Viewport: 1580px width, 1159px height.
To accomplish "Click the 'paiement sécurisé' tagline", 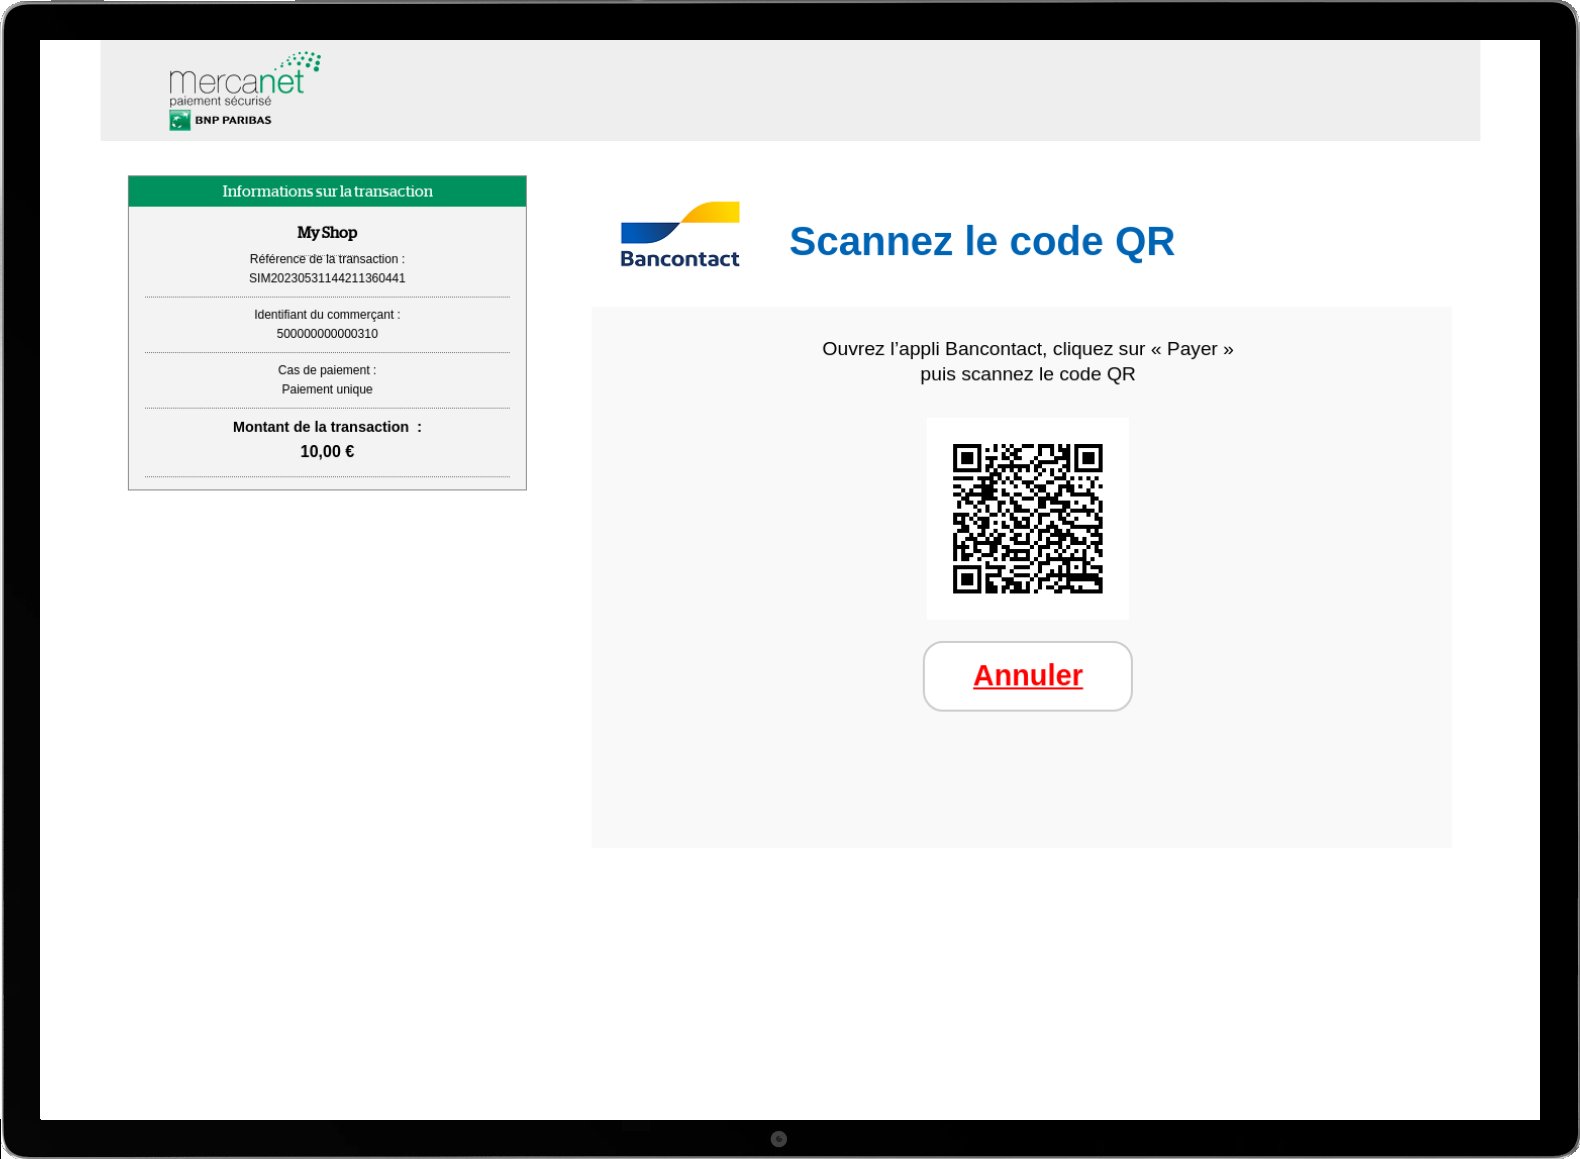I will pyautogui.click(x=220, y=101).
